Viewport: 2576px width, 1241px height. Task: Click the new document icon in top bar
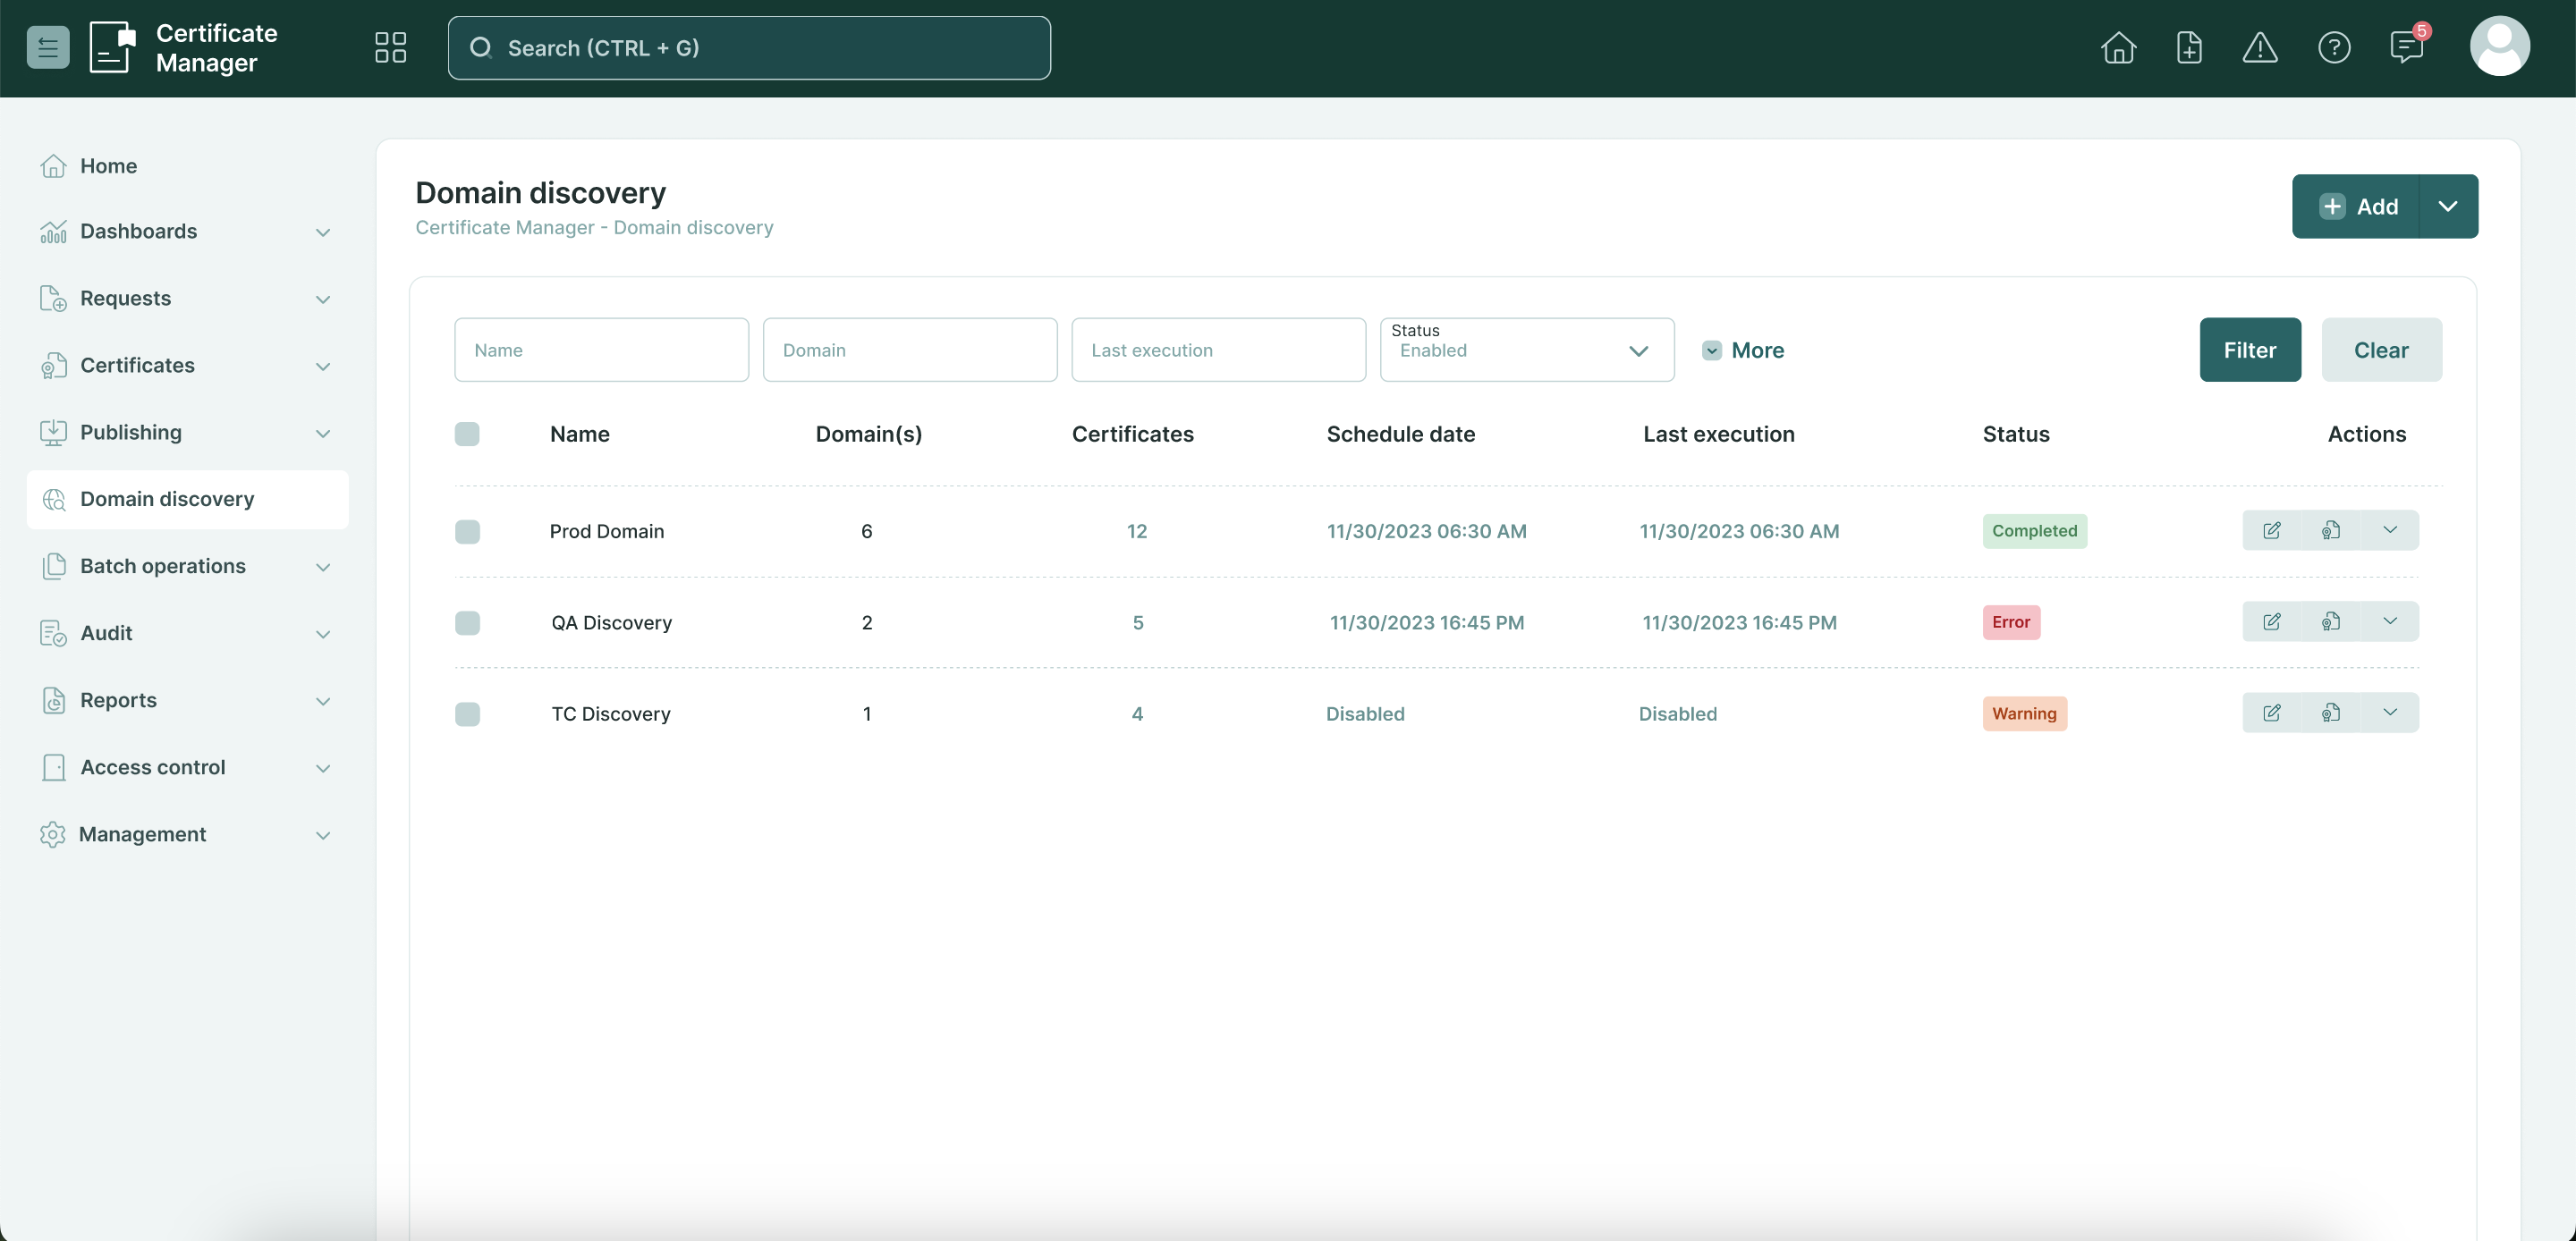tap(2189, 47)
